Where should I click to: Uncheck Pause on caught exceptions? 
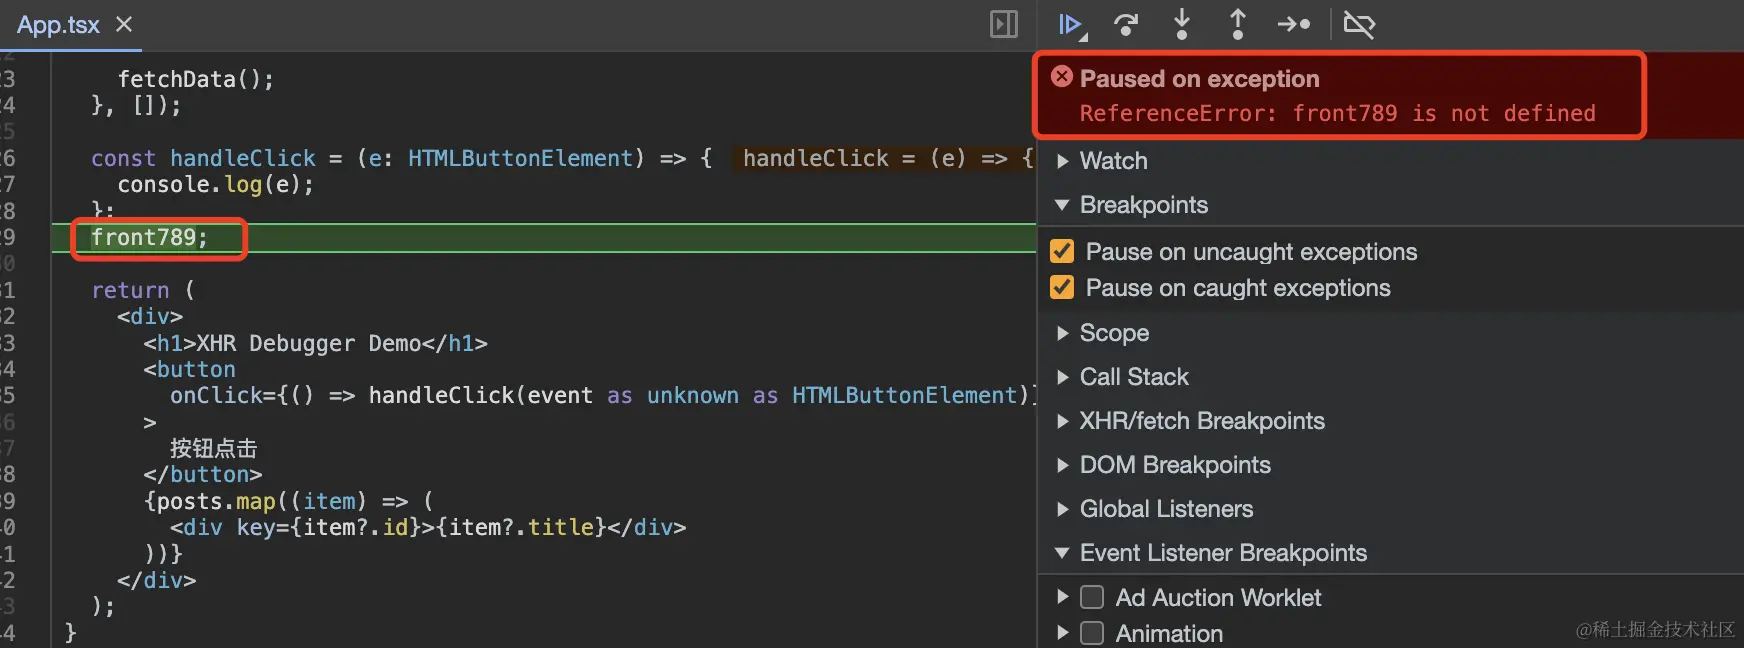[1062, 288]
